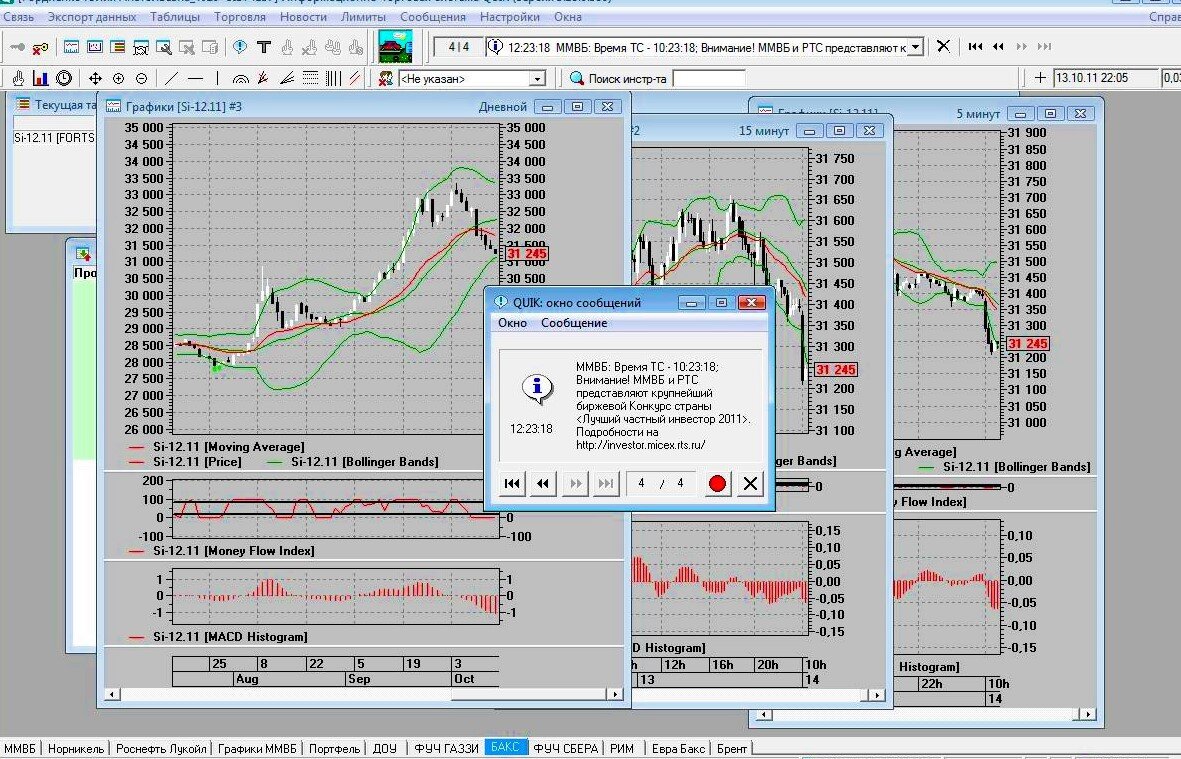Open the Настройки menu
The height and width of the screenshot is (759, 1181).
click(x=509, y=17)
